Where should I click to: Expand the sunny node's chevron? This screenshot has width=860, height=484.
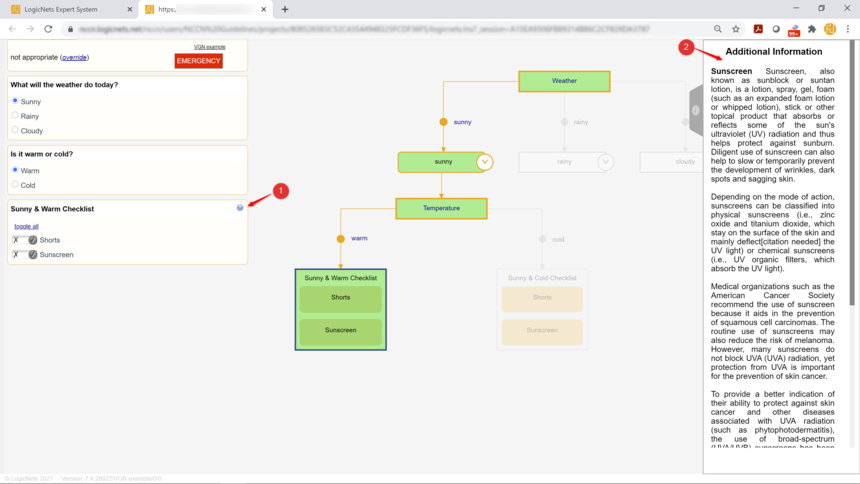(484, 162)
